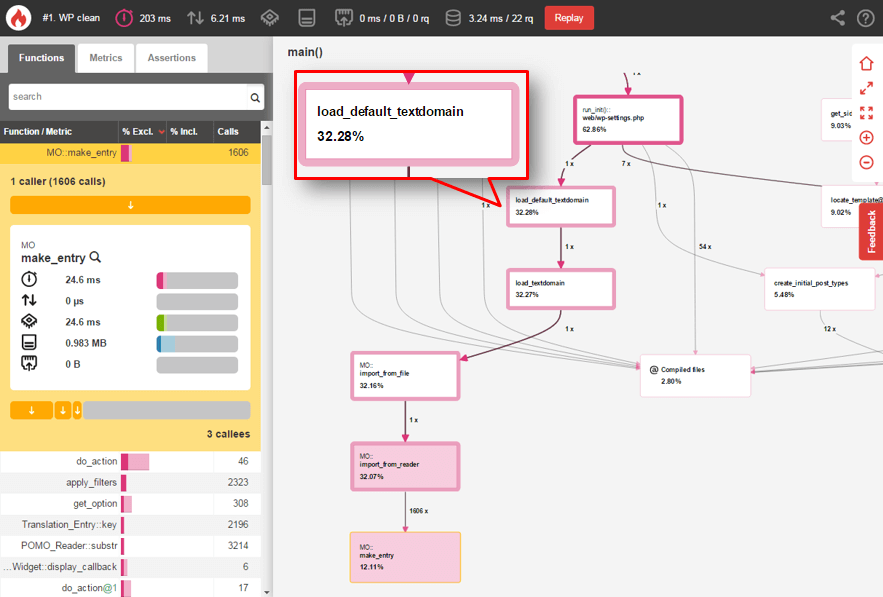883x597 pixels.
Task: Zoom out with the minus icon
Action: (866, 162)
